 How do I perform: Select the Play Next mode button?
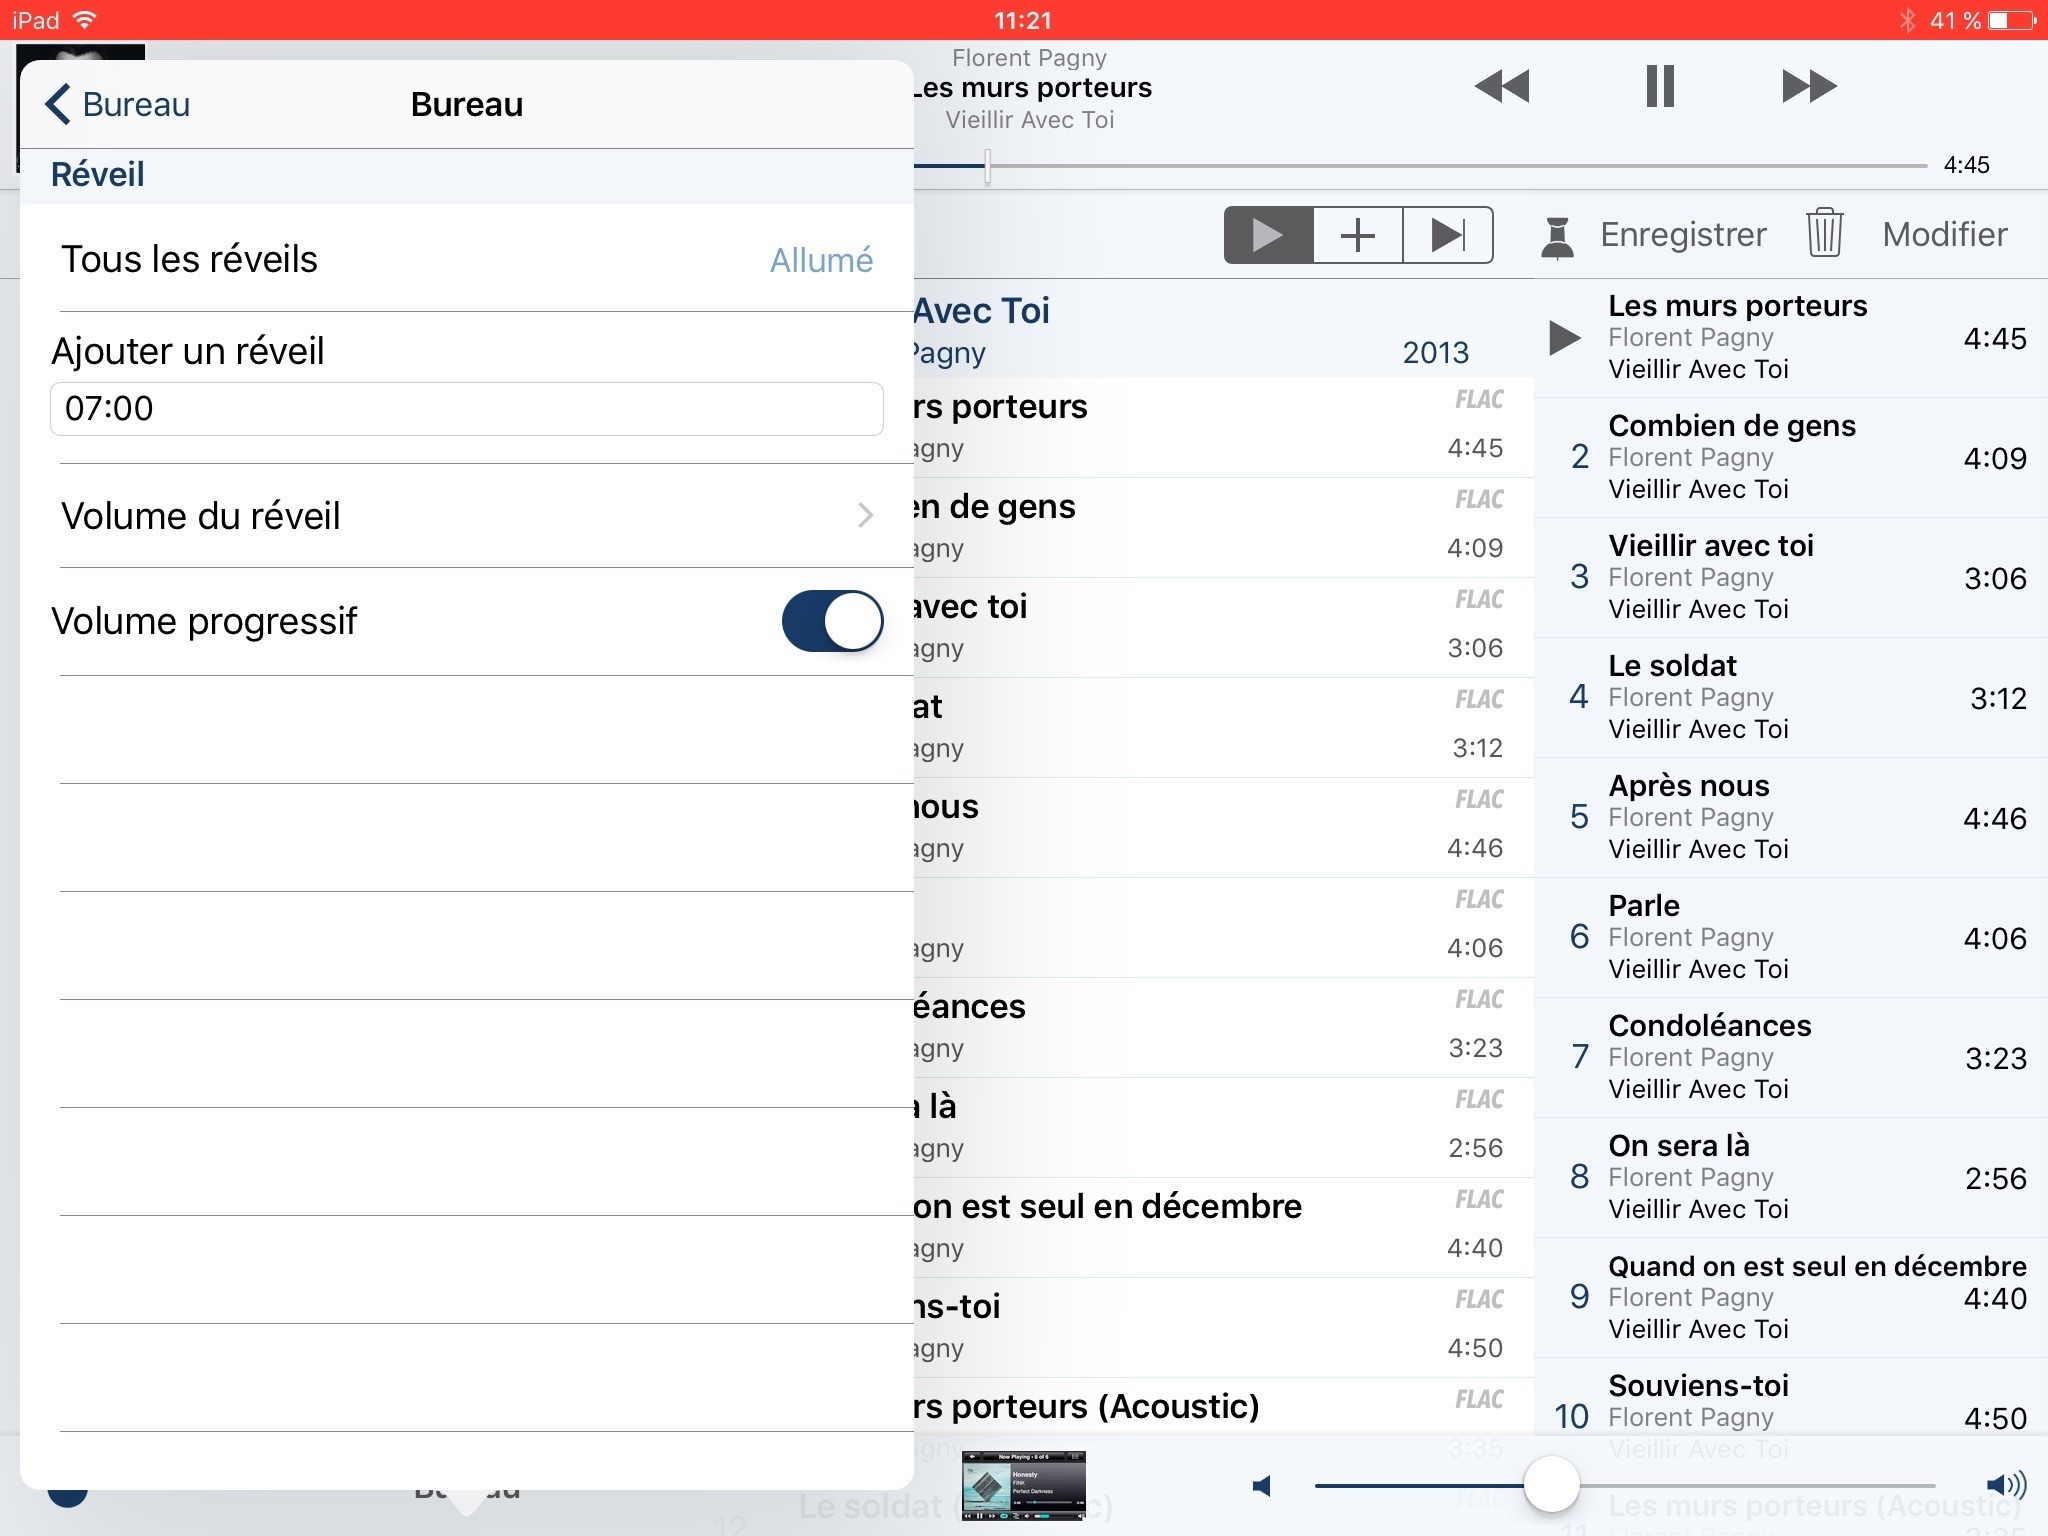1447,236
